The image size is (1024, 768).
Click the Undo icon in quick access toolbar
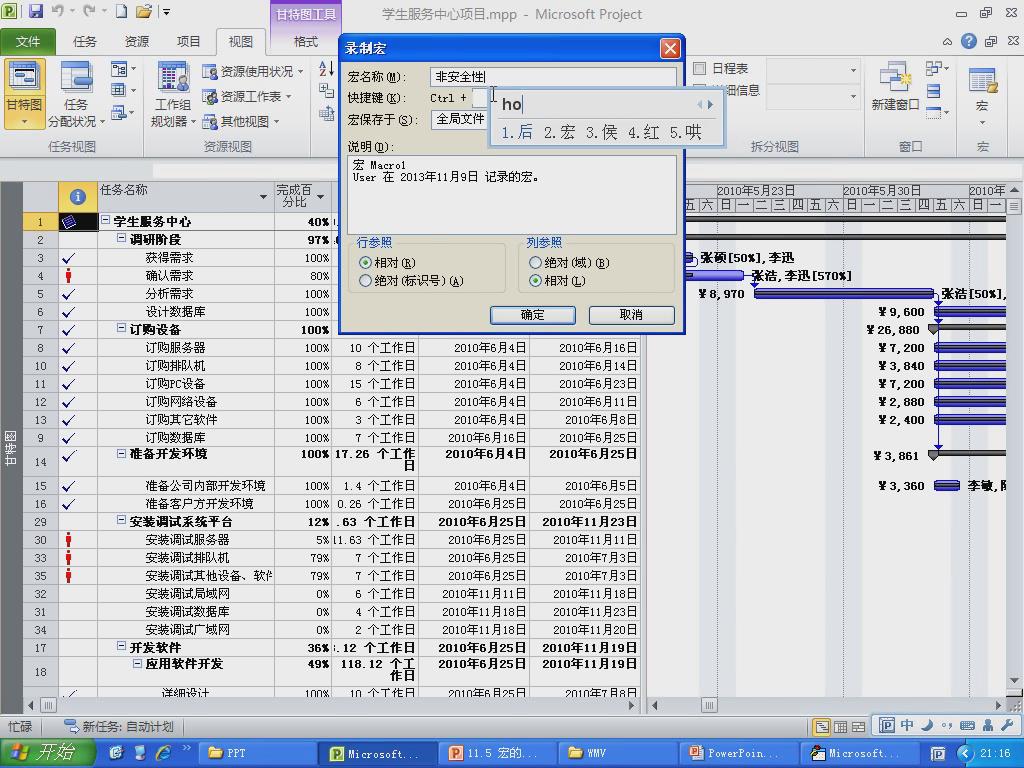pyautogui.click(x=57, y=11)
